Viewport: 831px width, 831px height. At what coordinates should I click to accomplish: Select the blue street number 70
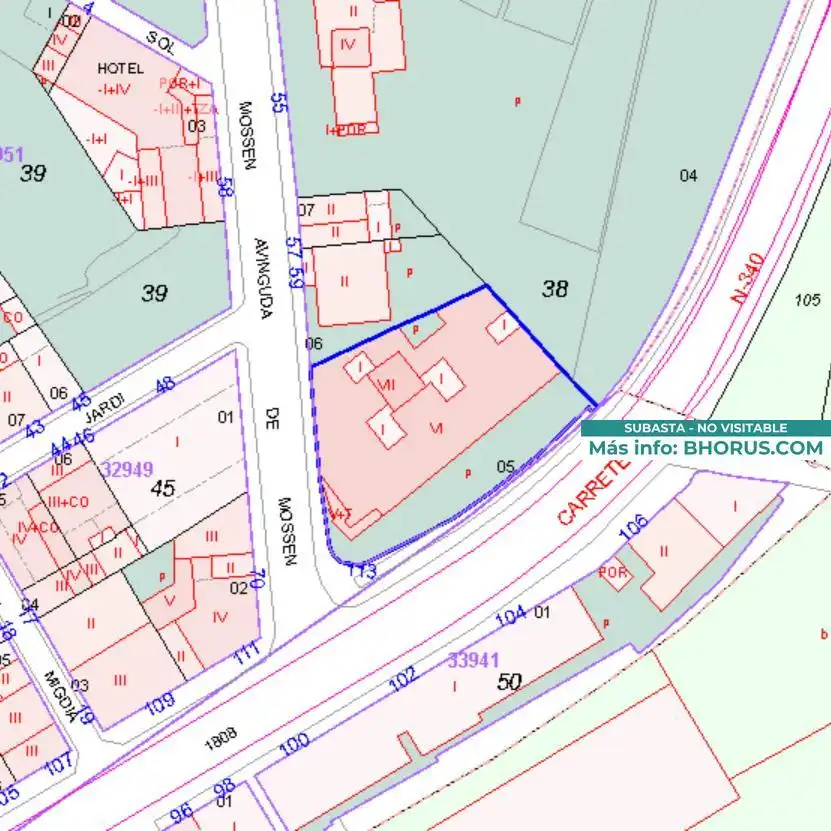[257, 578]
